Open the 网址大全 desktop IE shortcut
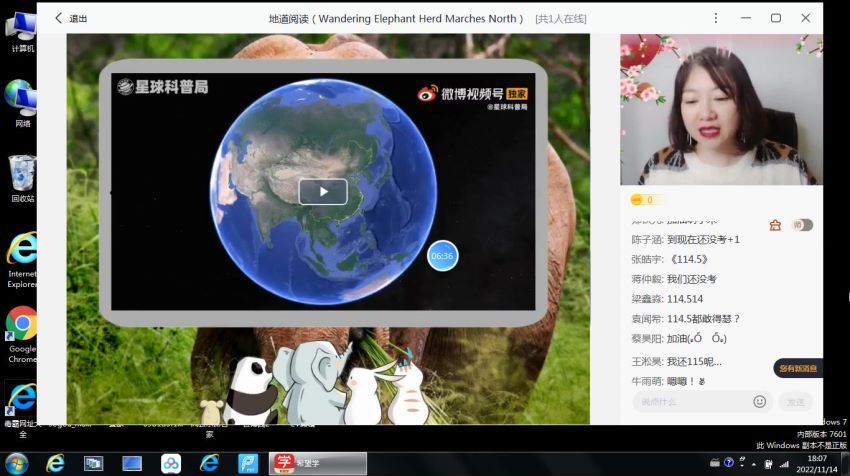 pos(22,411)
